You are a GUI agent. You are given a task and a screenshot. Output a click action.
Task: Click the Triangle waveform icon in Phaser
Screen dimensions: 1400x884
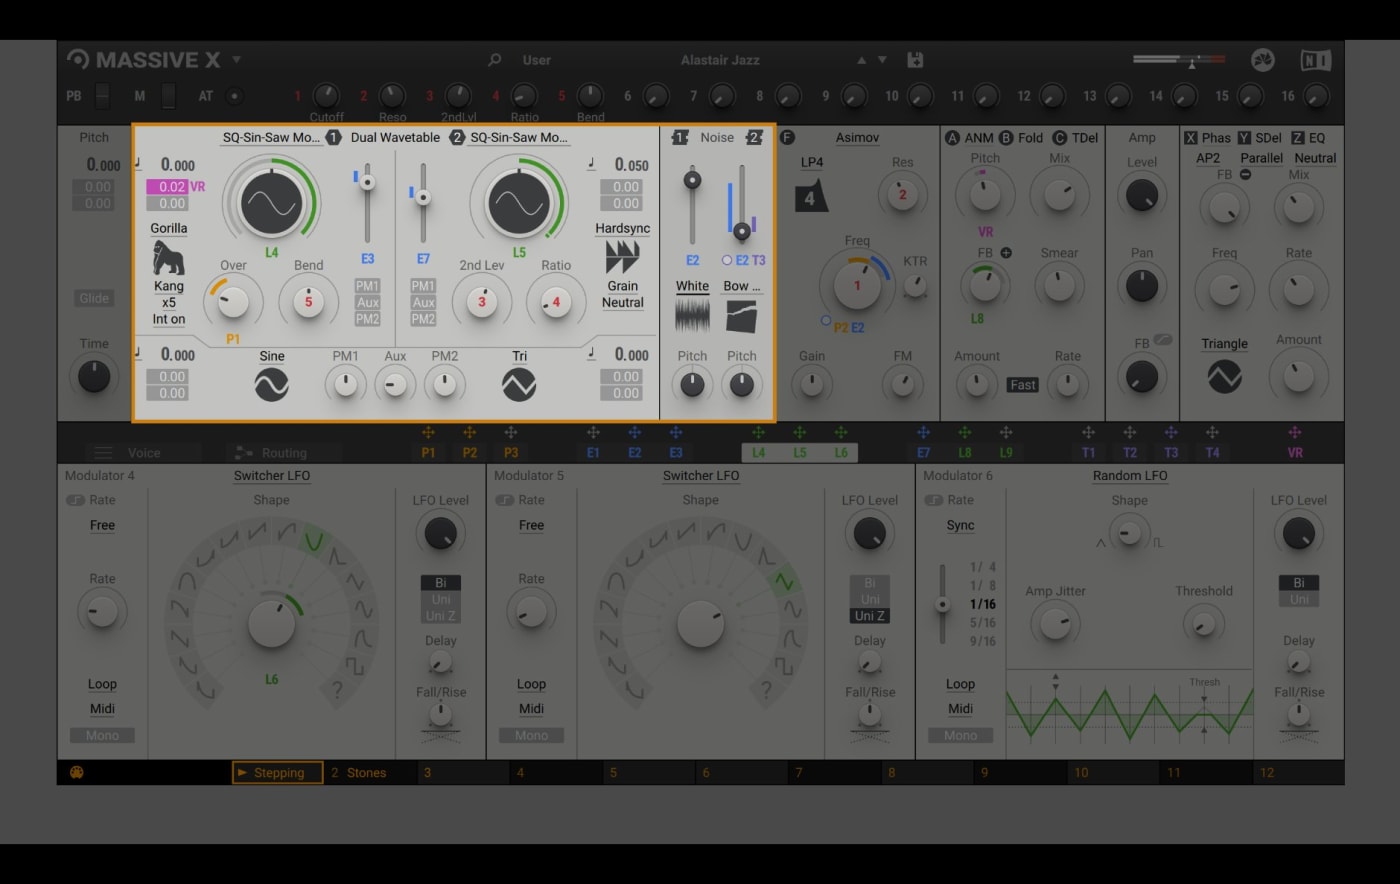[x=1224, y=376]
